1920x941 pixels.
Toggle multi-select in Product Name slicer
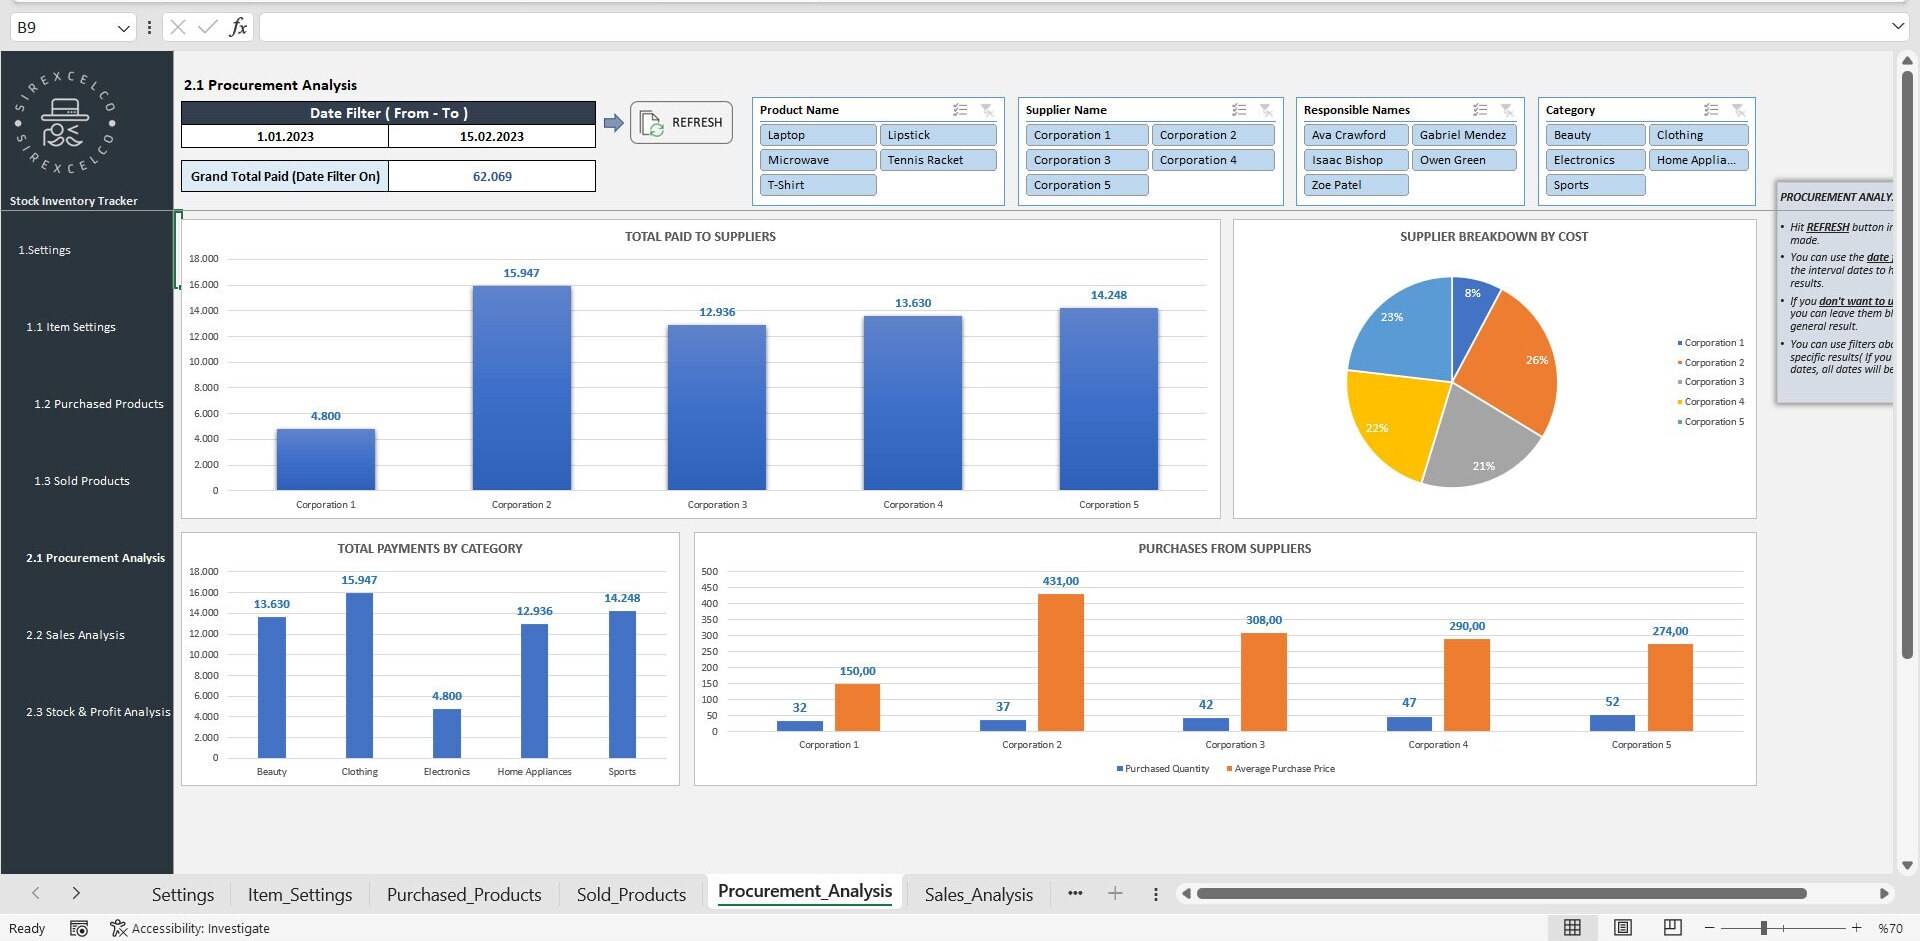960,110
